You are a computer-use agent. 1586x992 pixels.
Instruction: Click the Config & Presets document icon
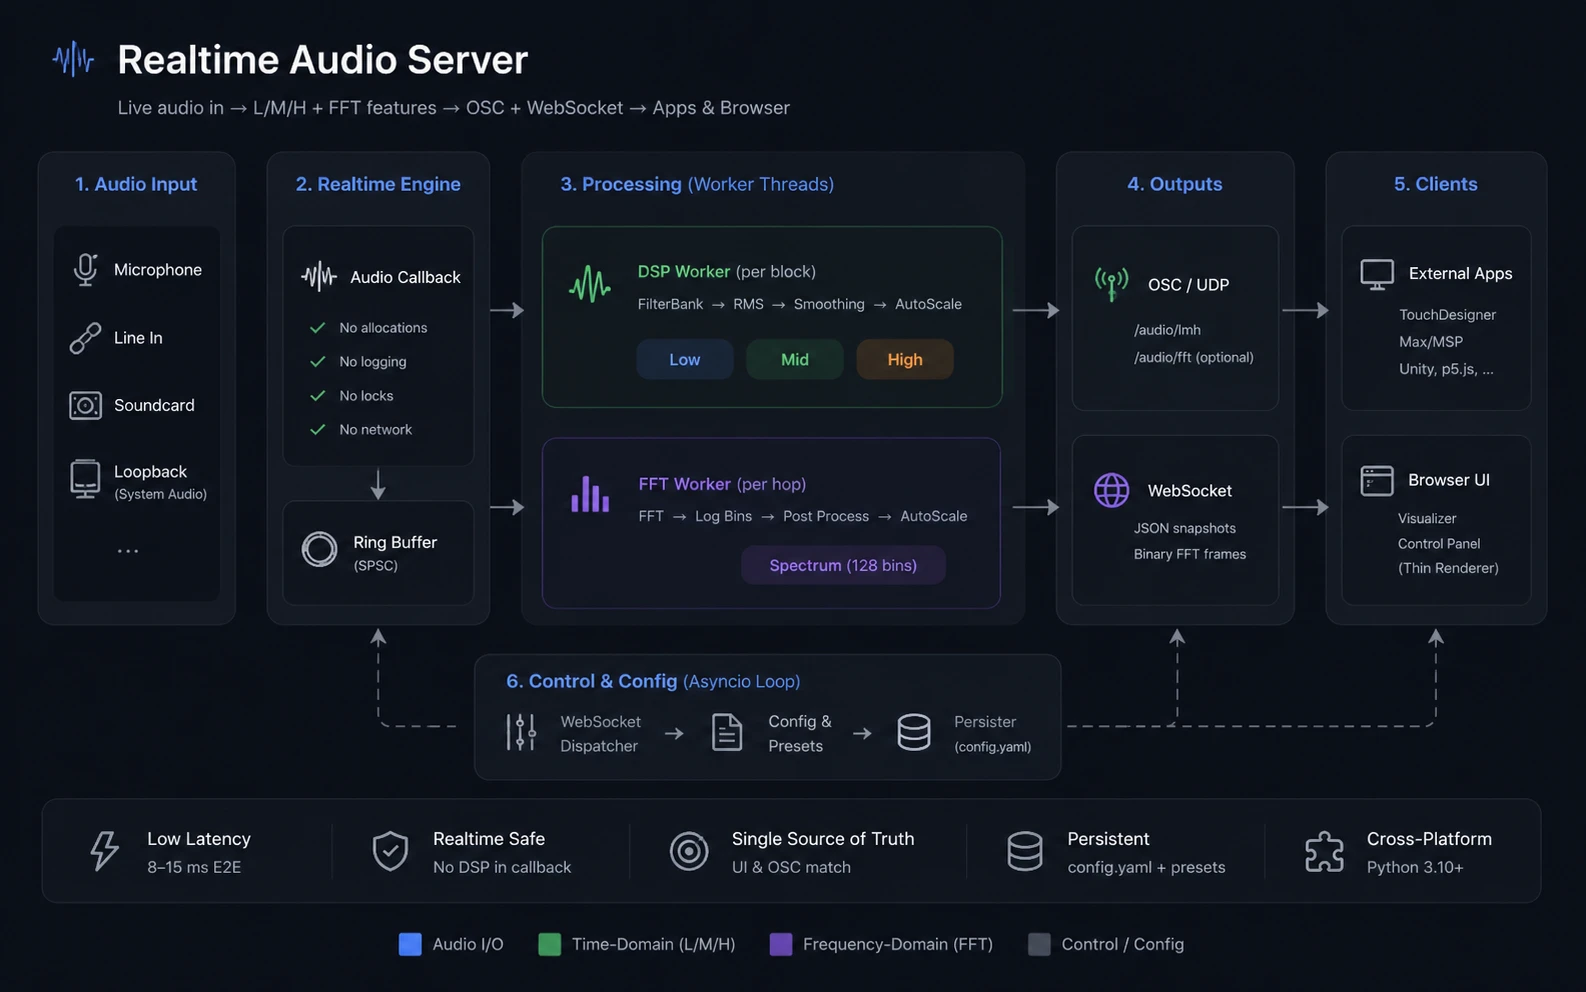click(x=727, y=732)
